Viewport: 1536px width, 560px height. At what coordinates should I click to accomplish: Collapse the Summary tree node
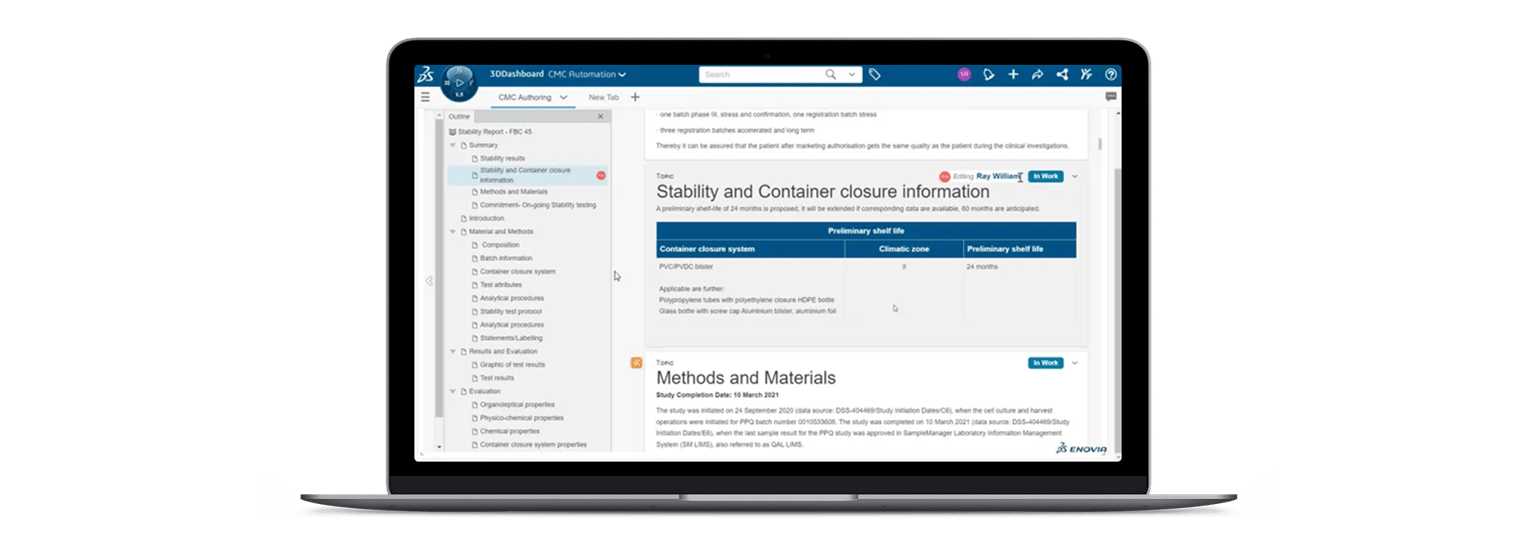[452, 146]
